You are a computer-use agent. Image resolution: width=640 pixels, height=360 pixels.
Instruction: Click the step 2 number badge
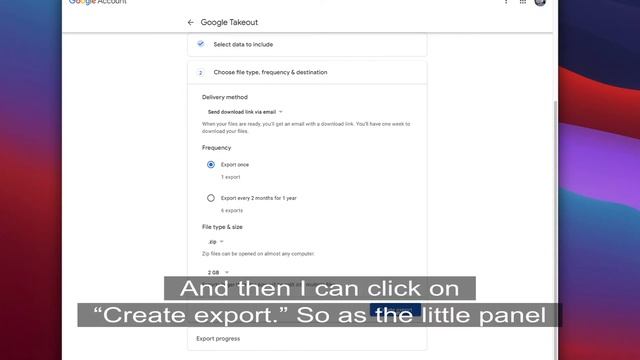[200, 73]
